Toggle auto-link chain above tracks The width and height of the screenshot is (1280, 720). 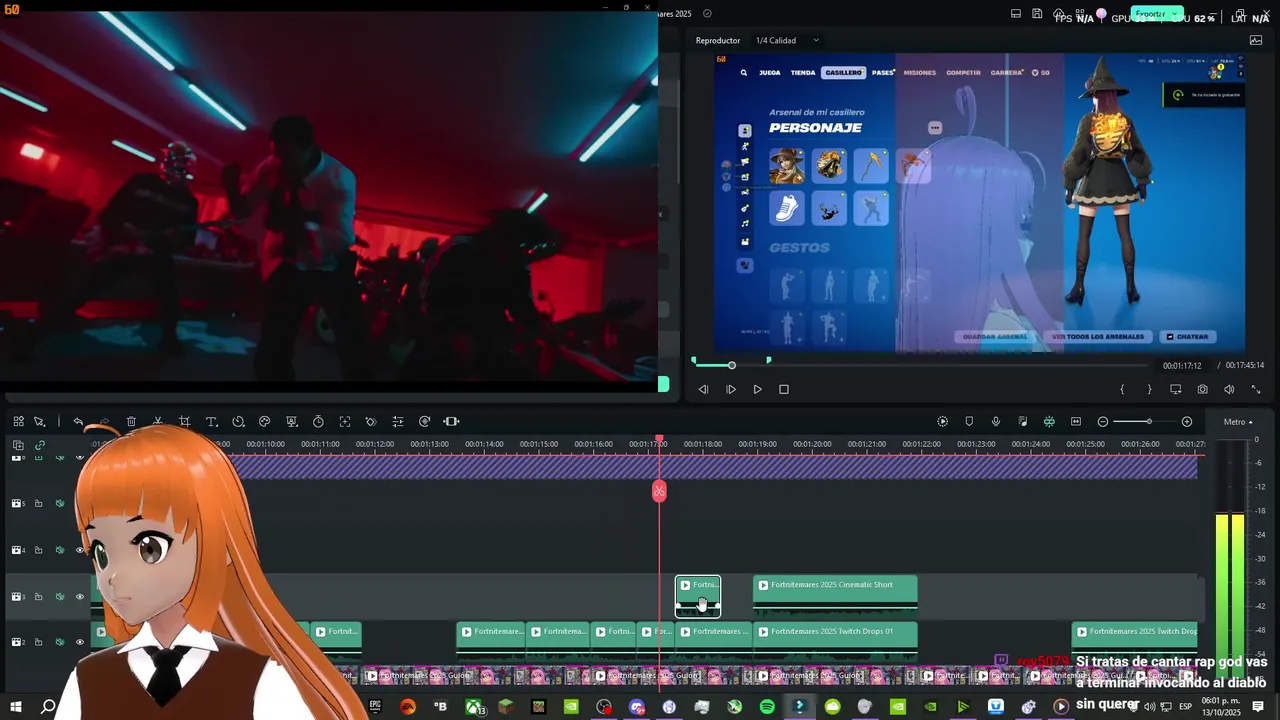pos(40,445)
